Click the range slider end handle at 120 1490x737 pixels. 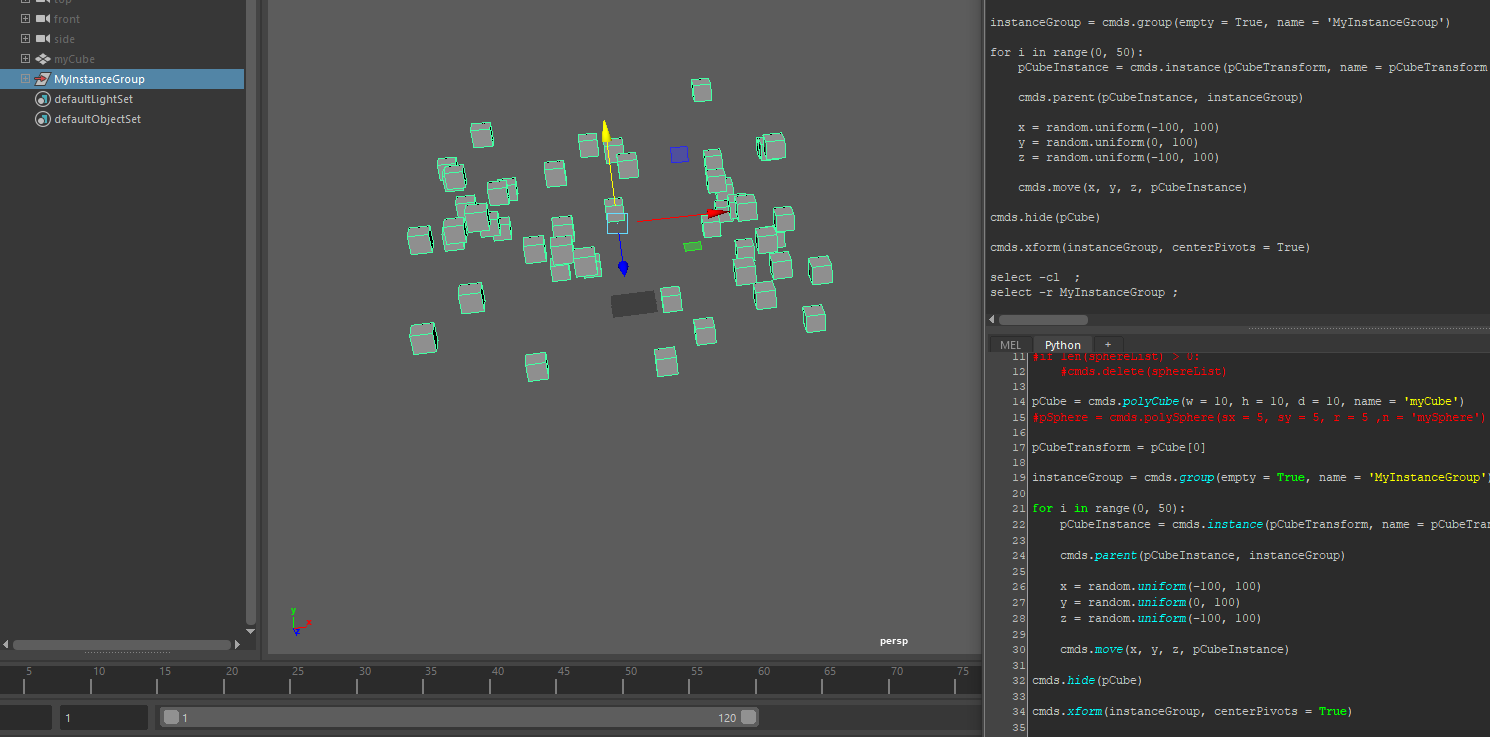747,717
